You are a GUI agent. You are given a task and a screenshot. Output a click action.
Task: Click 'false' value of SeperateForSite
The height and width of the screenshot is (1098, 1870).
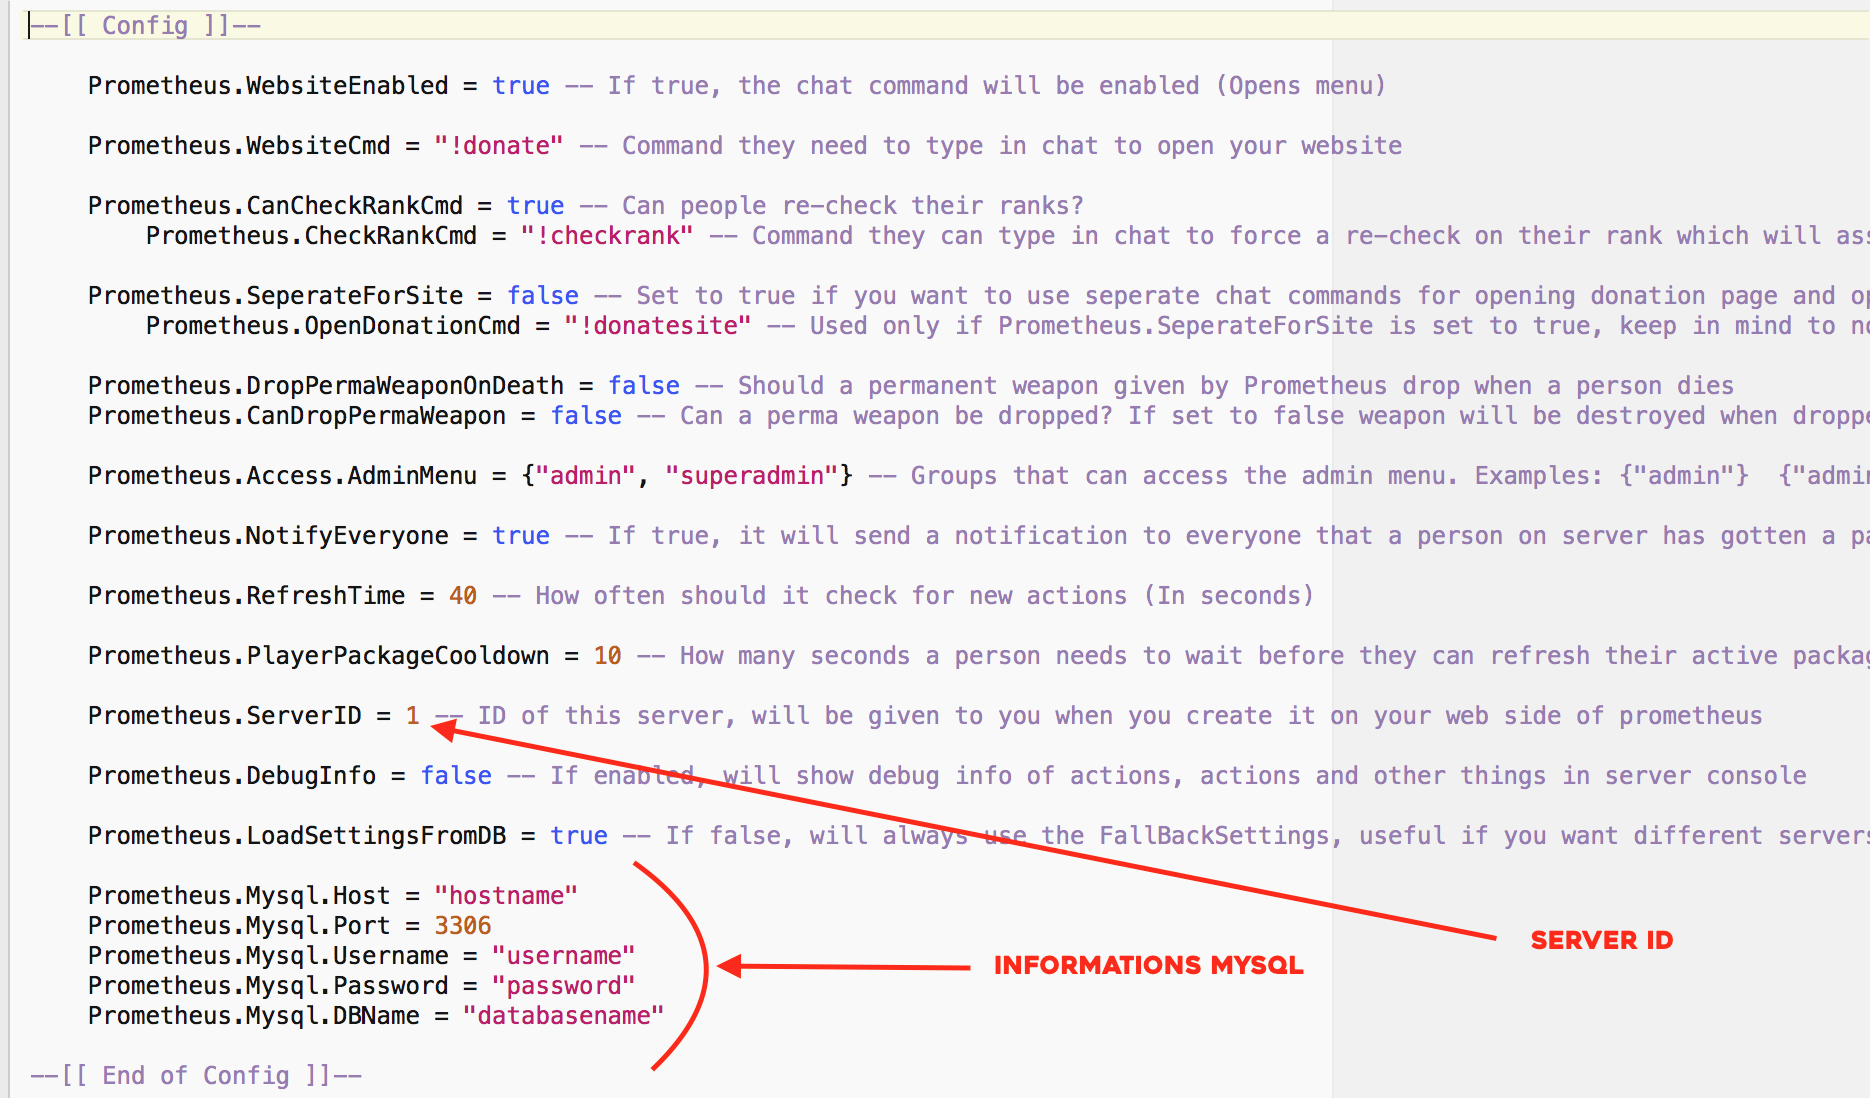[x=542, y=296]
